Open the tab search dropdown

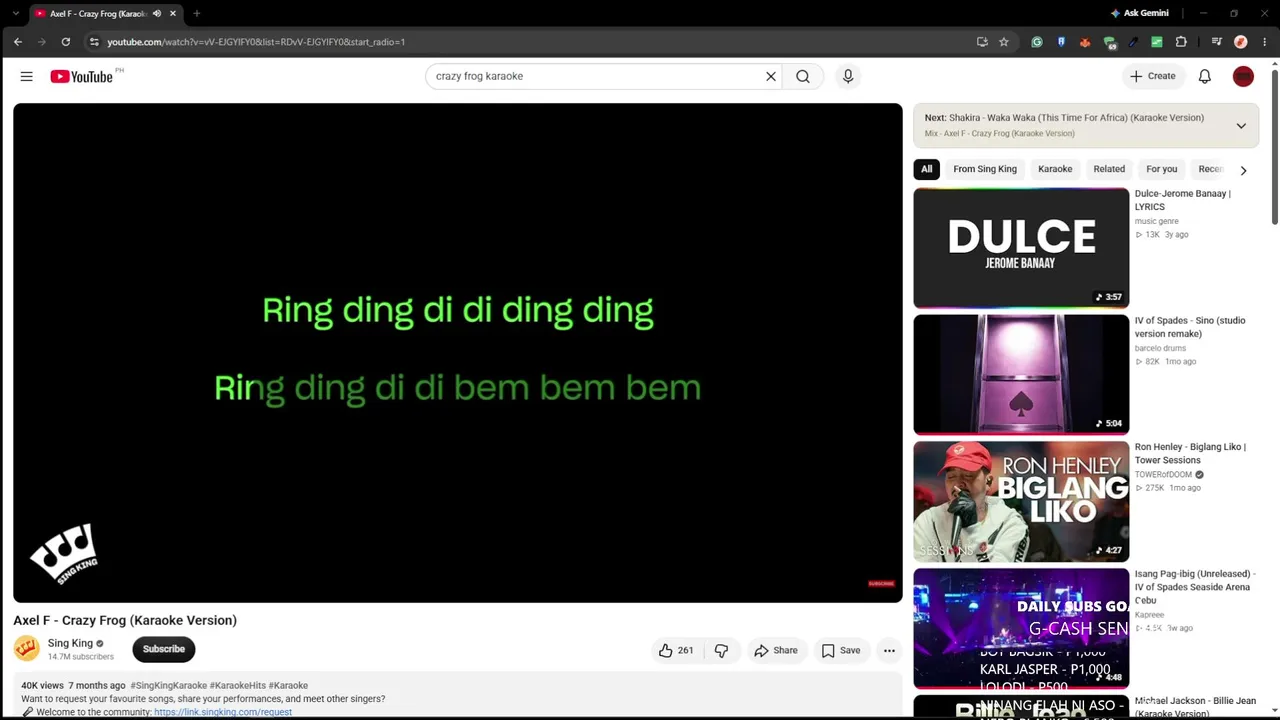click(x=15, y=13)
